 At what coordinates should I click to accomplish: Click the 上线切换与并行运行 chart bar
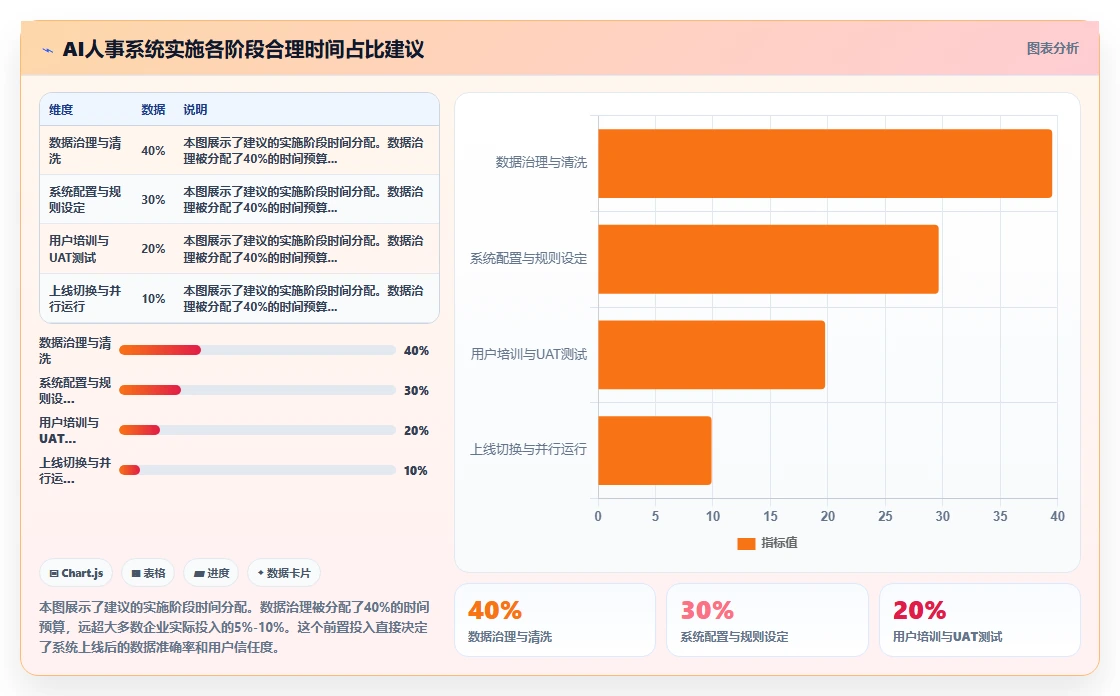click(x=655, y=450)
